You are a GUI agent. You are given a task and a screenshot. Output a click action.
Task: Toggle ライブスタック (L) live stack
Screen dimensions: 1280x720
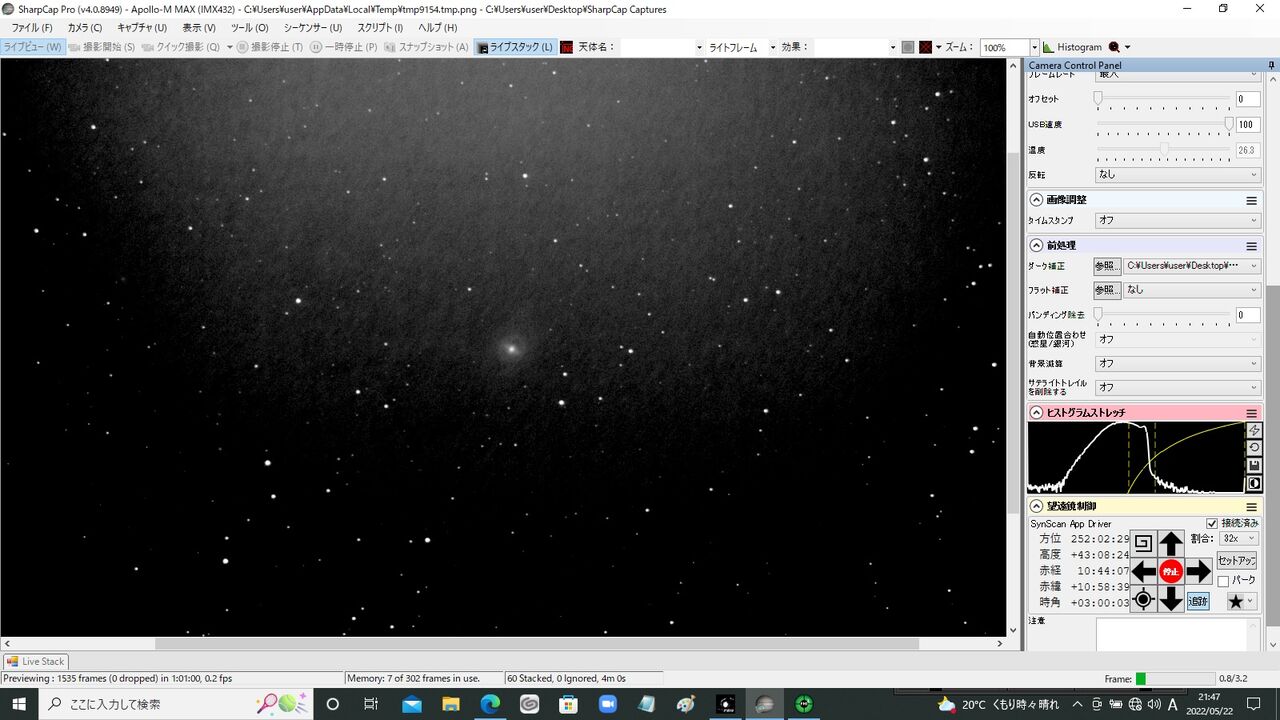point(515,47)
